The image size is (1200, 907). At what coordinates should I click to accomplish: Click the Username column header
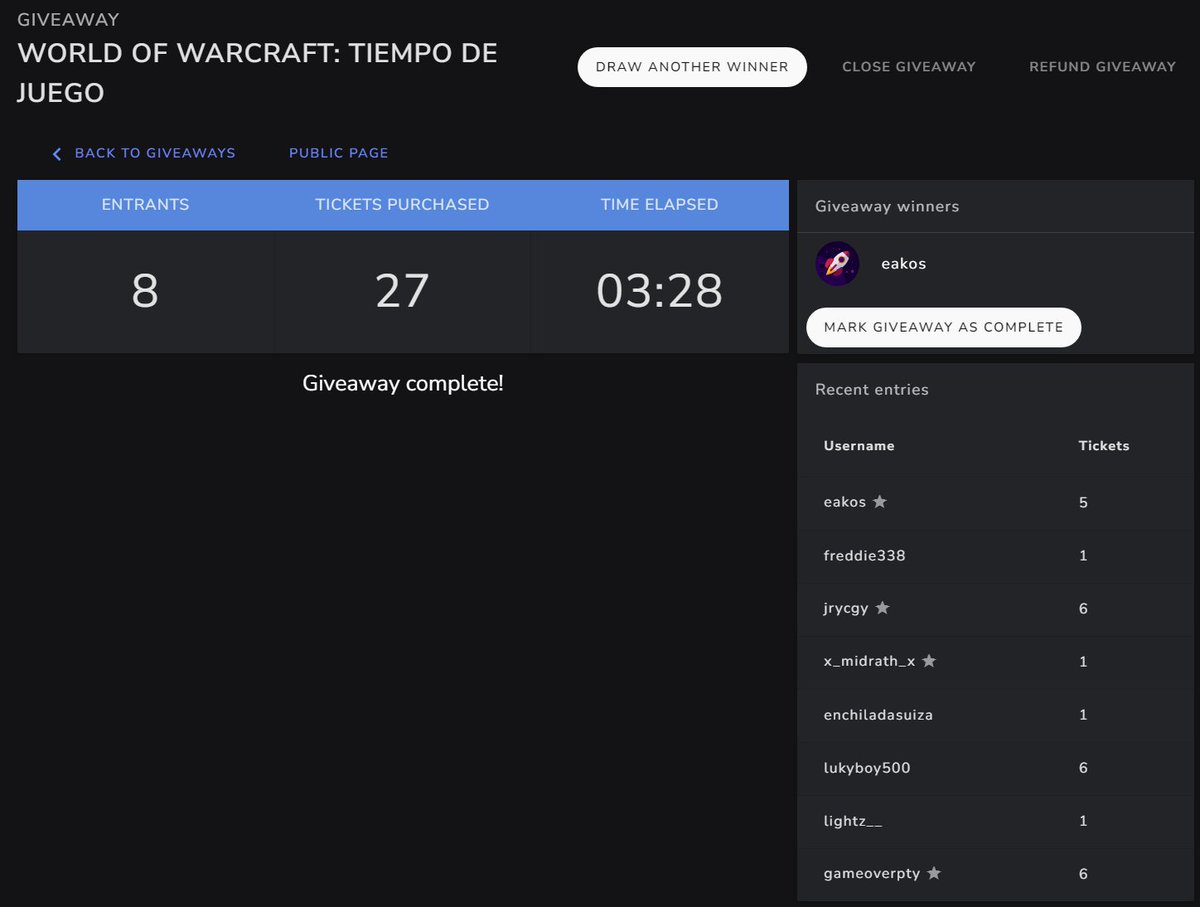859,446
